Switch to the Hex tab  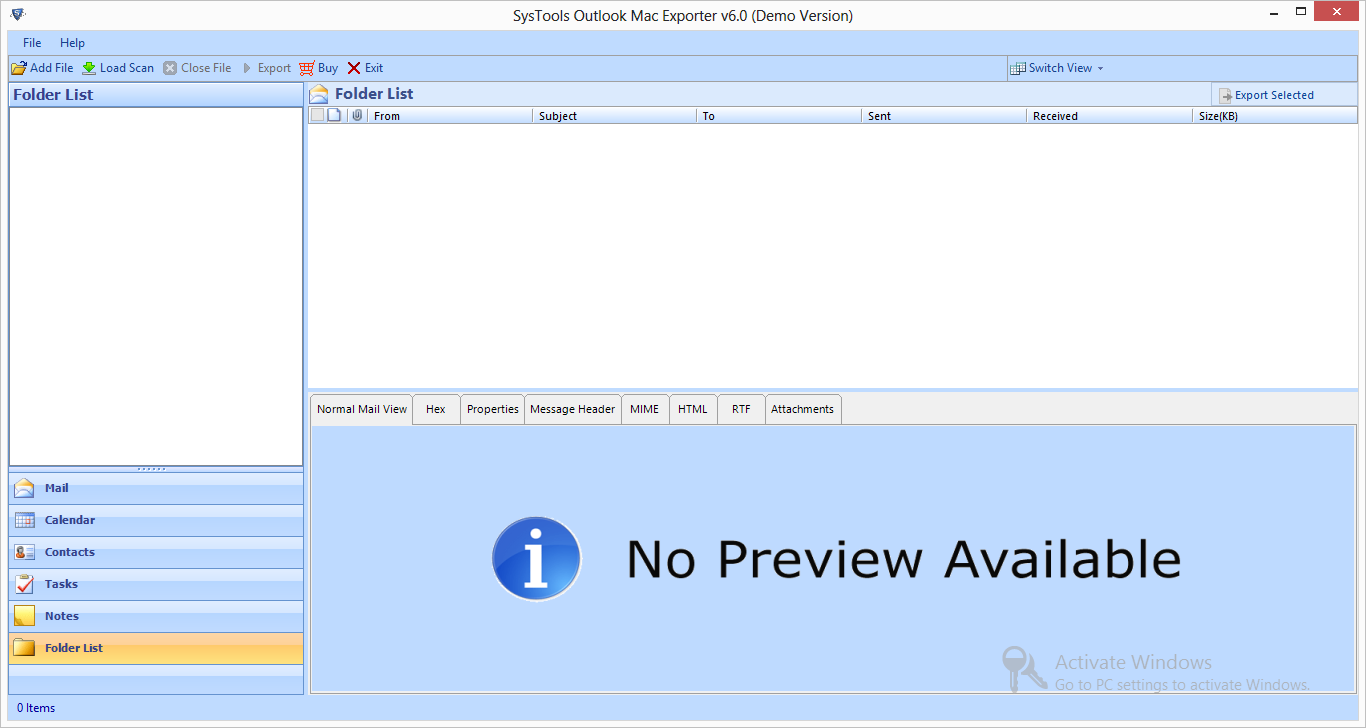(436, 409)
